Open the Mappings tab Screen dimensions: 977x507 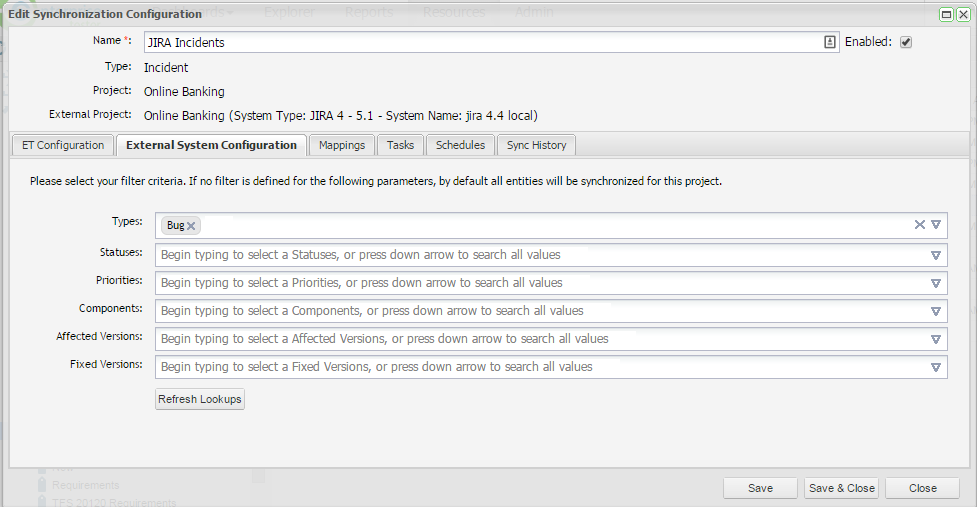click(342, 145)
